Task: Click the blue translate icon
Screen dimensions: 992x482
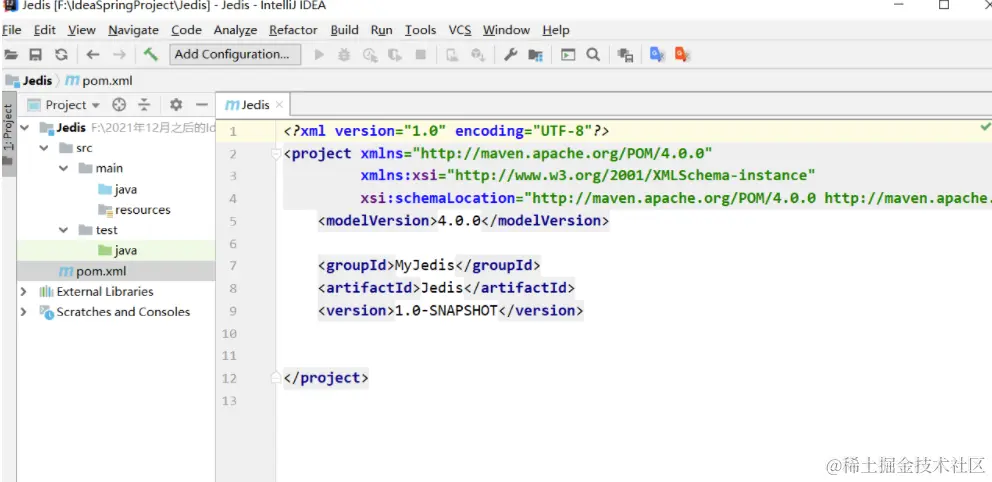Action: click(x=657, y=55)
